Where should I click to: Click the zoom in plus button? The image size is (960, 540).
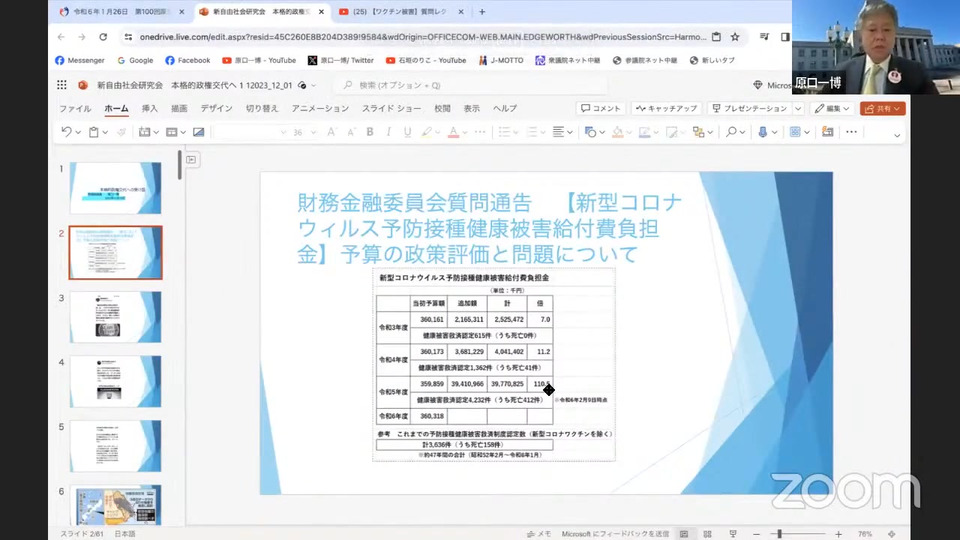[x=838, y=534]
